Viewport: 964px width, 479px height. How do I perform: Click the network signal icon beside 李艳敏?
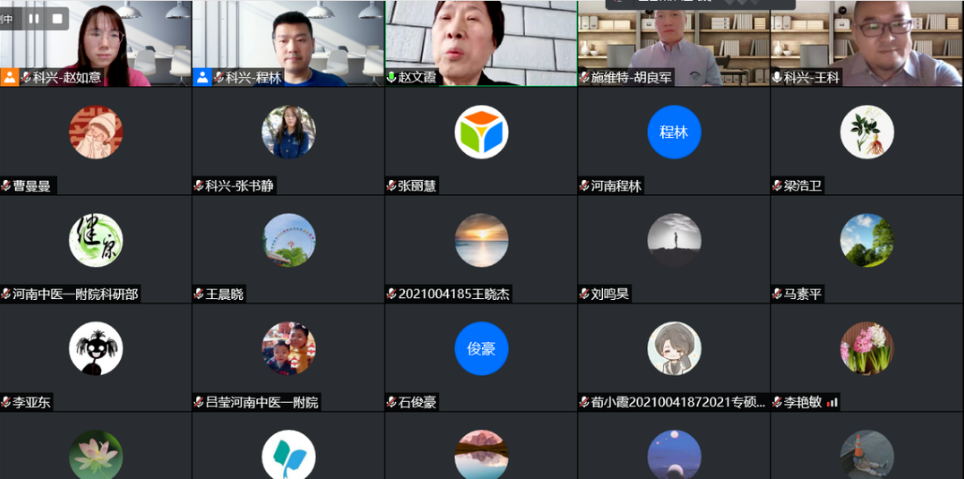[x=832, y=402]
